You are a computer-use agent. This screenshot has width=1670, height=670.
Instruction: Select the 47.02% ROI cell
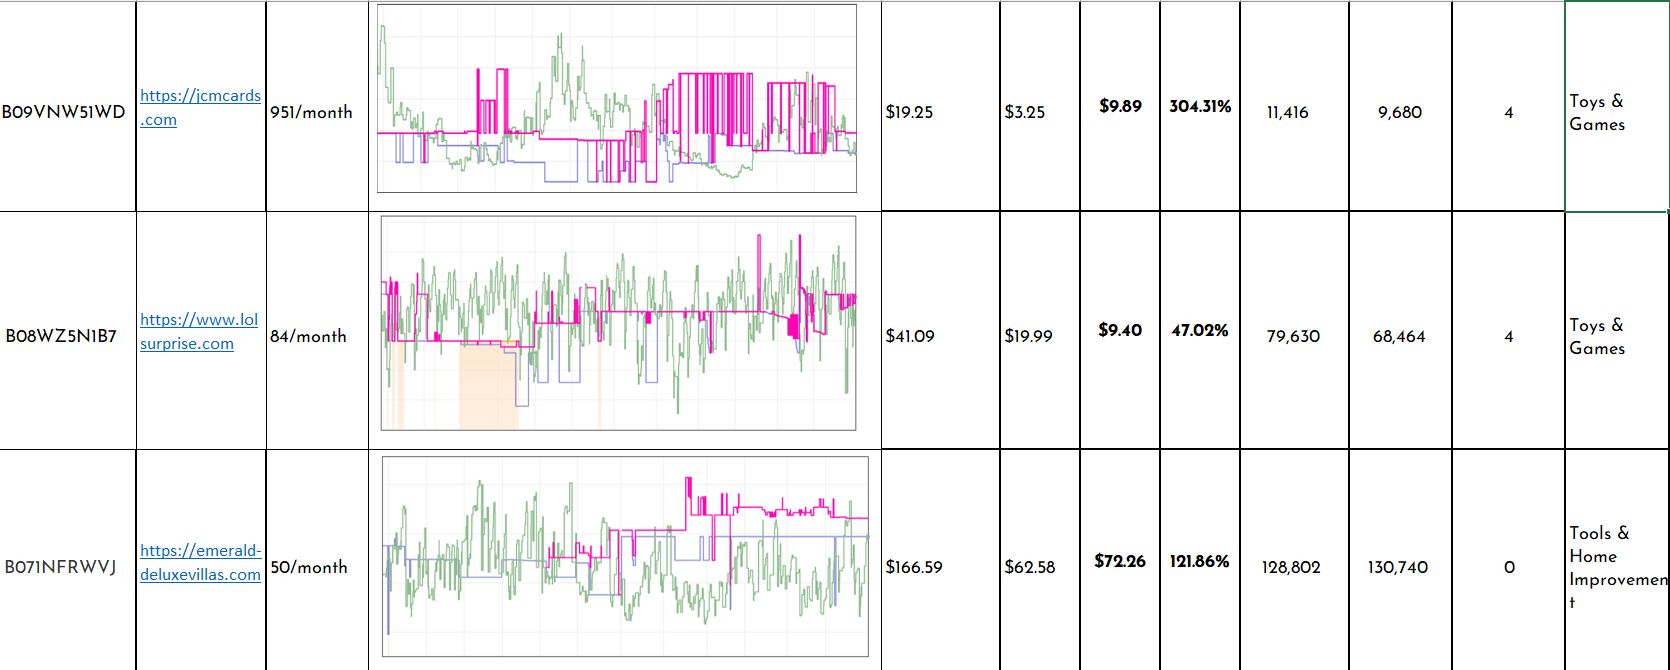pos(1200,331)
